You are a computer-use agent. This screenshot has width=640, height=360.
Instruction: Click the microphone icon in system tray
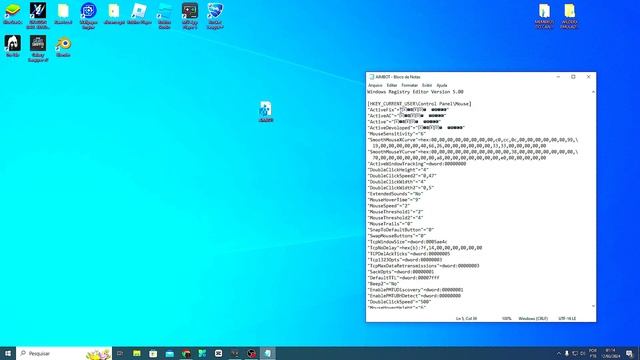tap(567, 353)
